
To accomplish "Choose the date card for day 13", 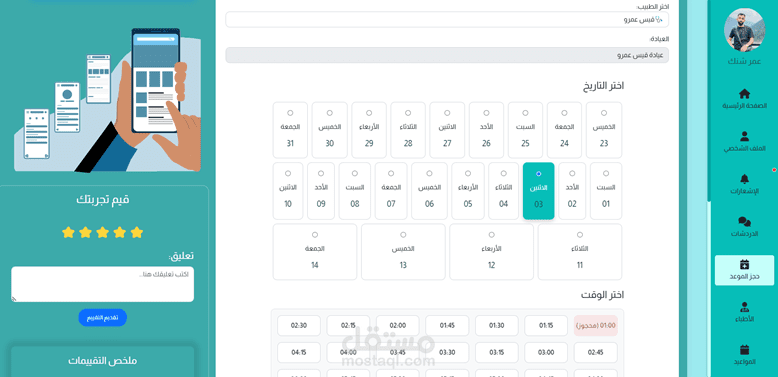I will pos(403,252).
